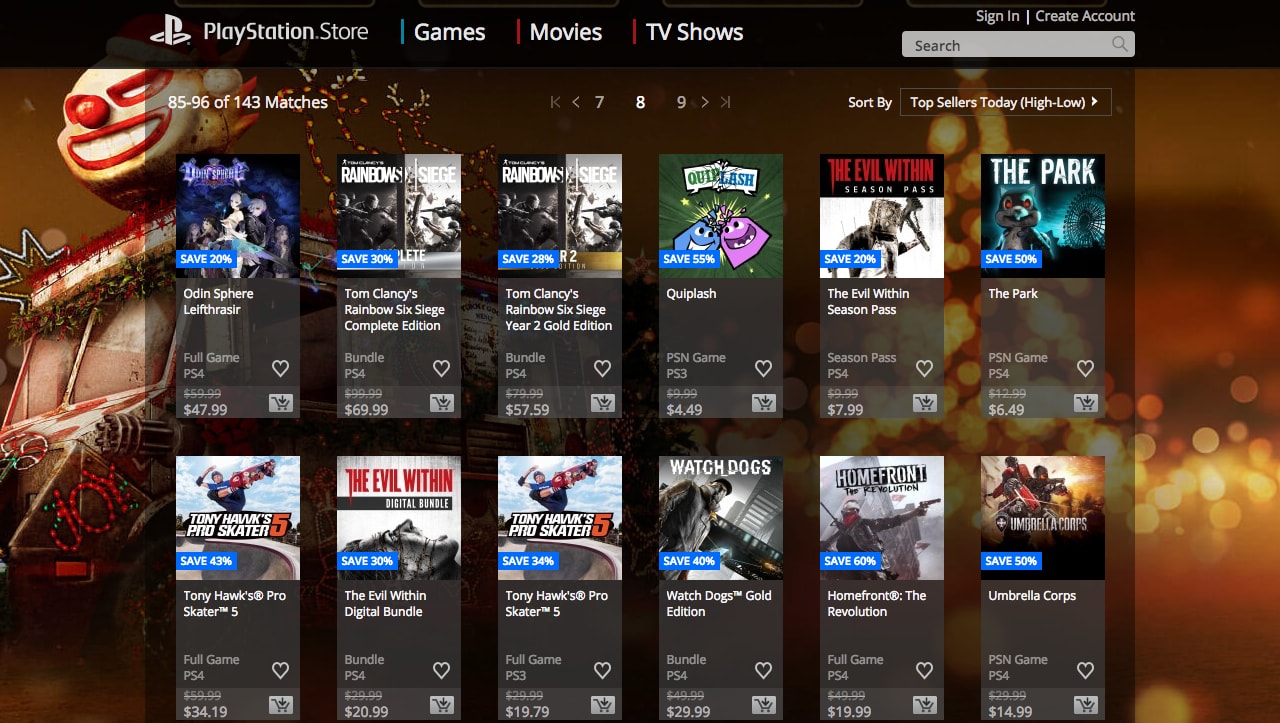Toggle wishlist heart for Homefront: The Revolution
Viewport: 1280px width, 723px height.
(x=925, y=670)
